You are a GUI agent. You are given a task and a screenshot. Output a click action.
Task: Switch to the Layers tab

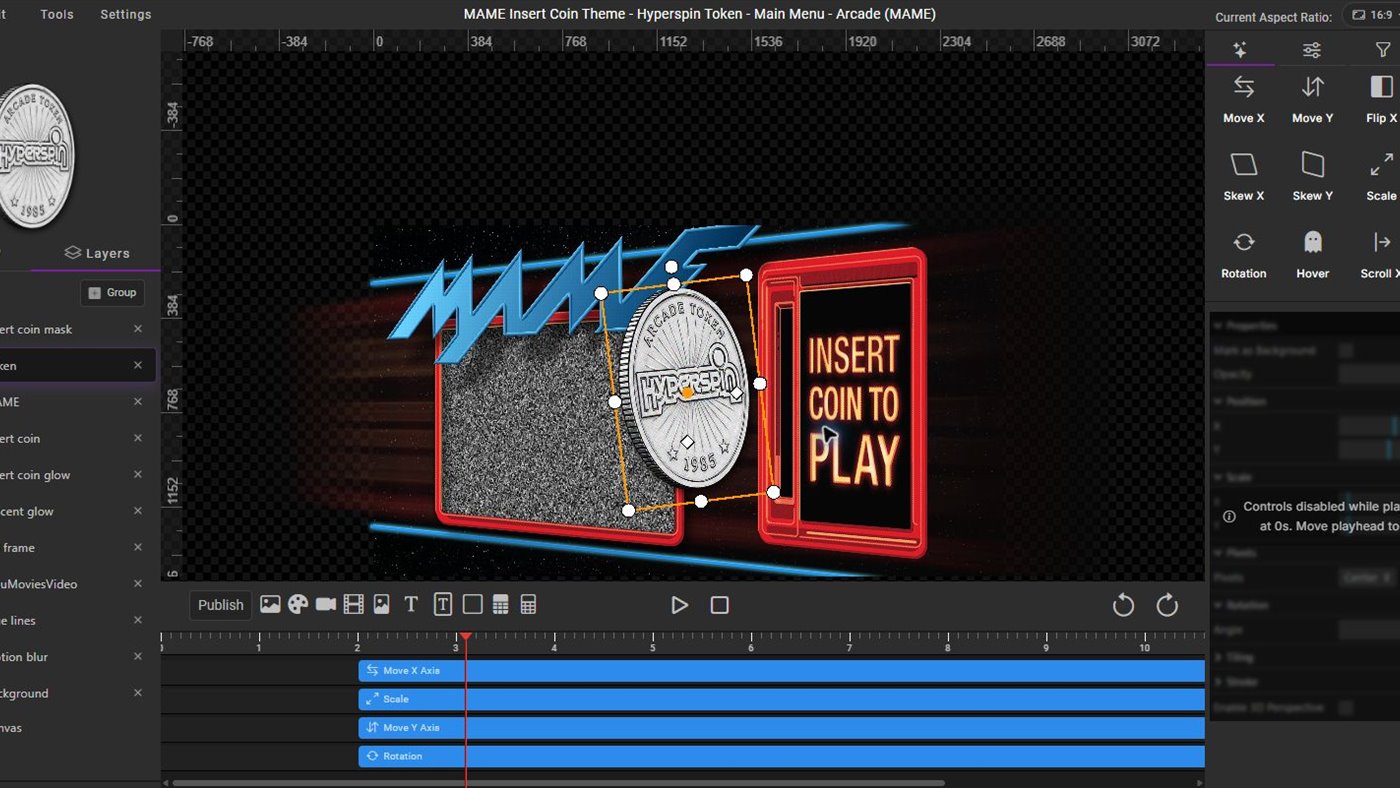[97, 253]
